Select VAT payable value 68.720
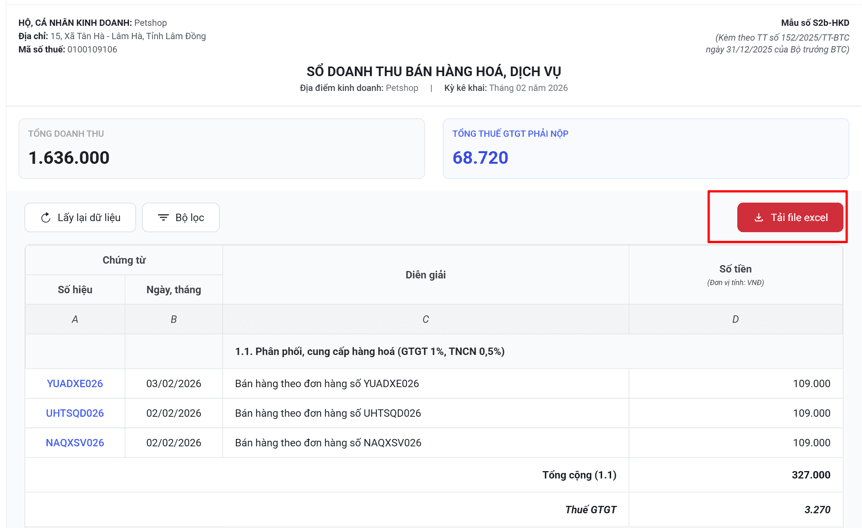The image size is (862, 528). click(x=480, y=158)
